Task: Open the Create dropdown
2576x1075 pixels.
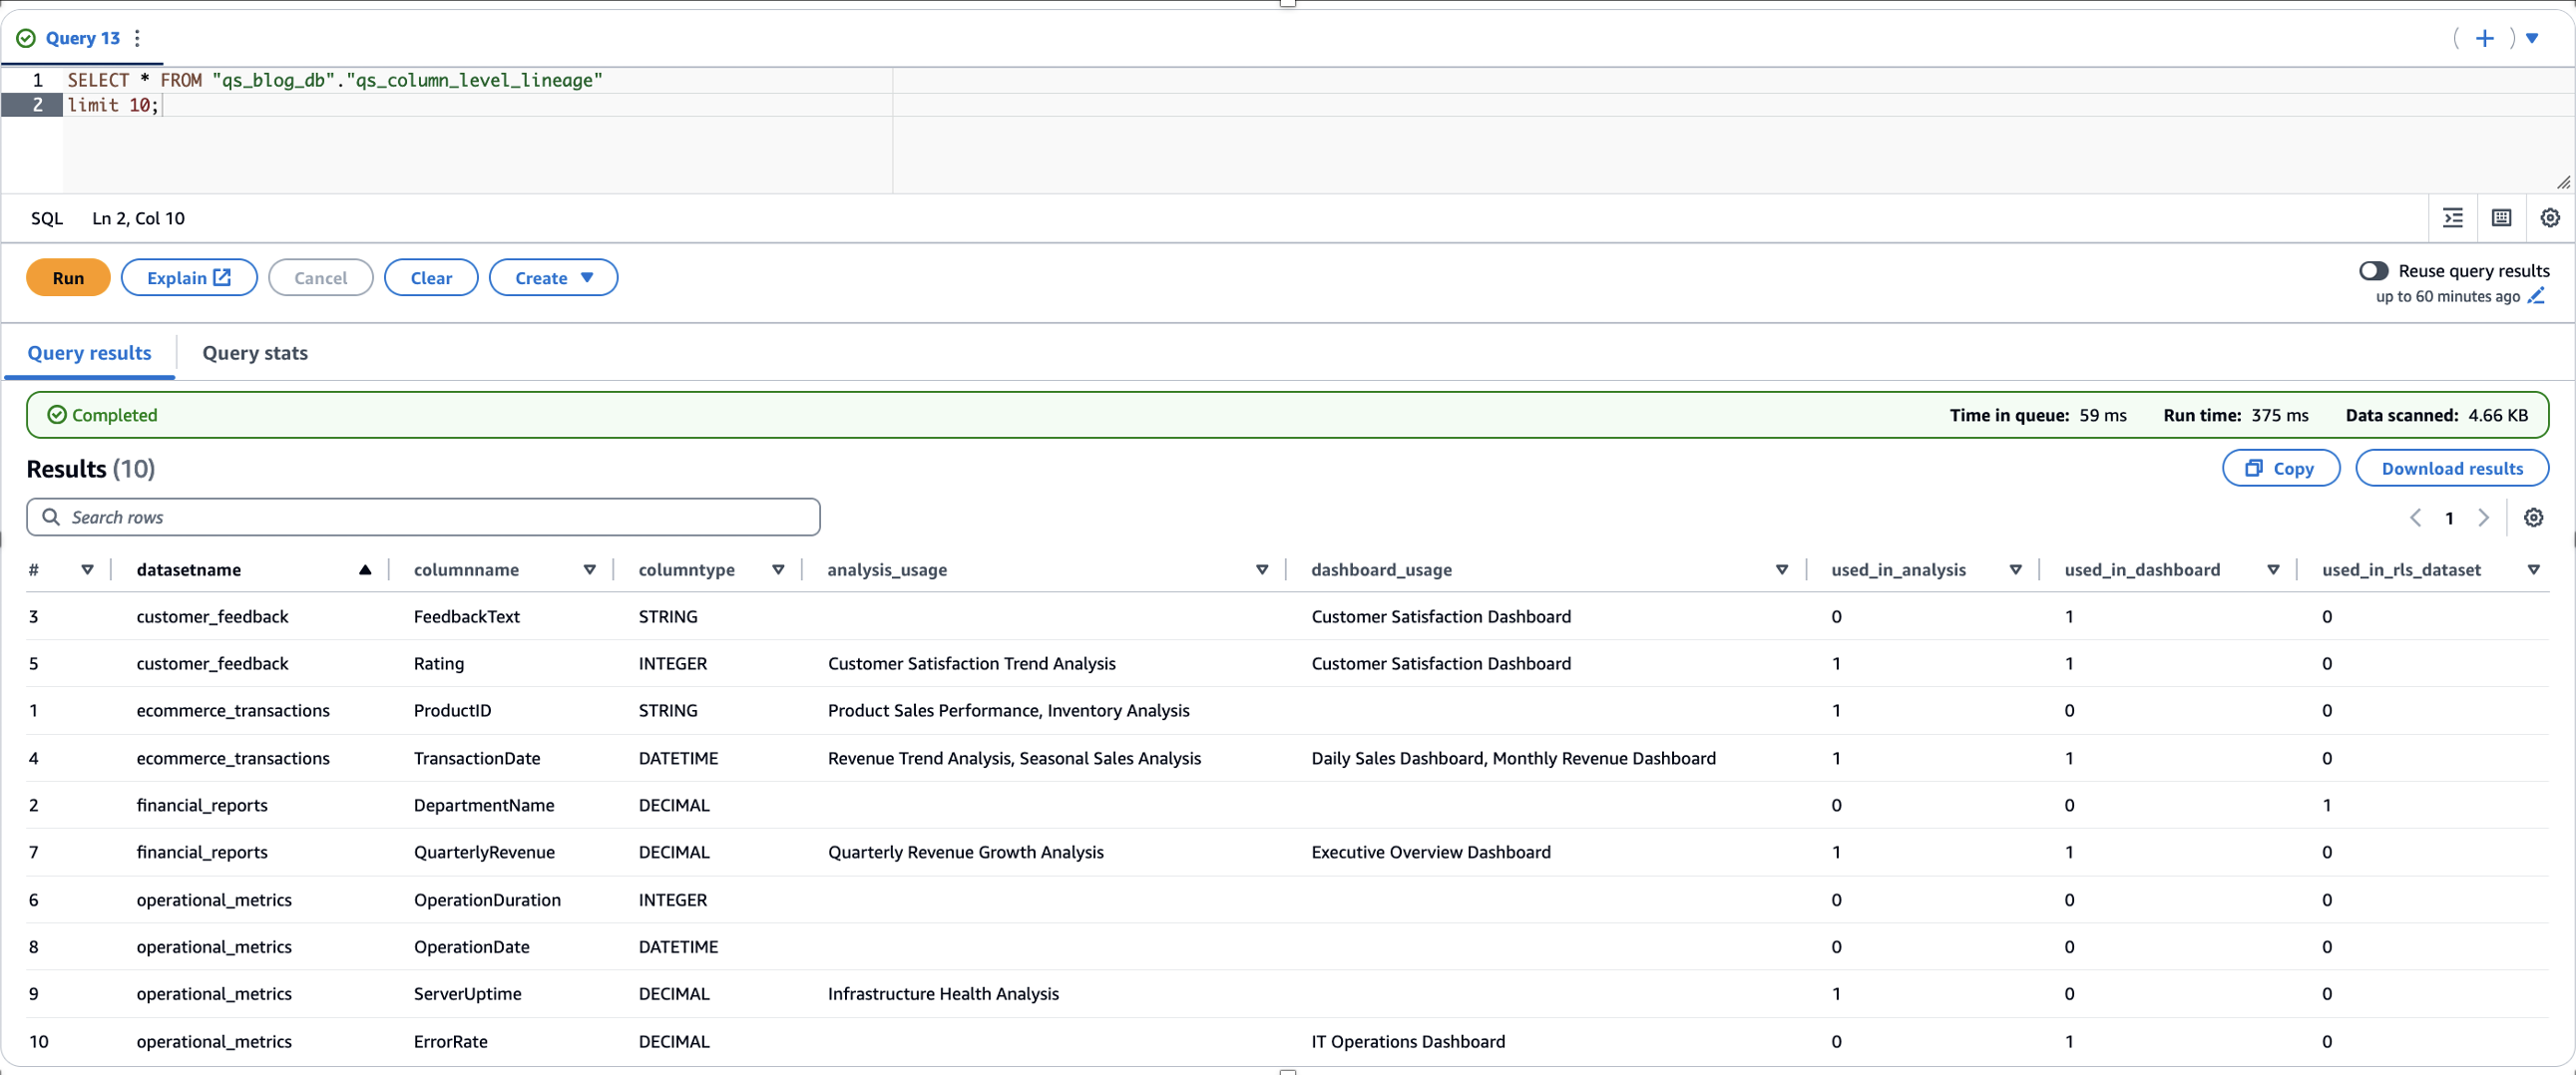Action: tap(553, 277)
